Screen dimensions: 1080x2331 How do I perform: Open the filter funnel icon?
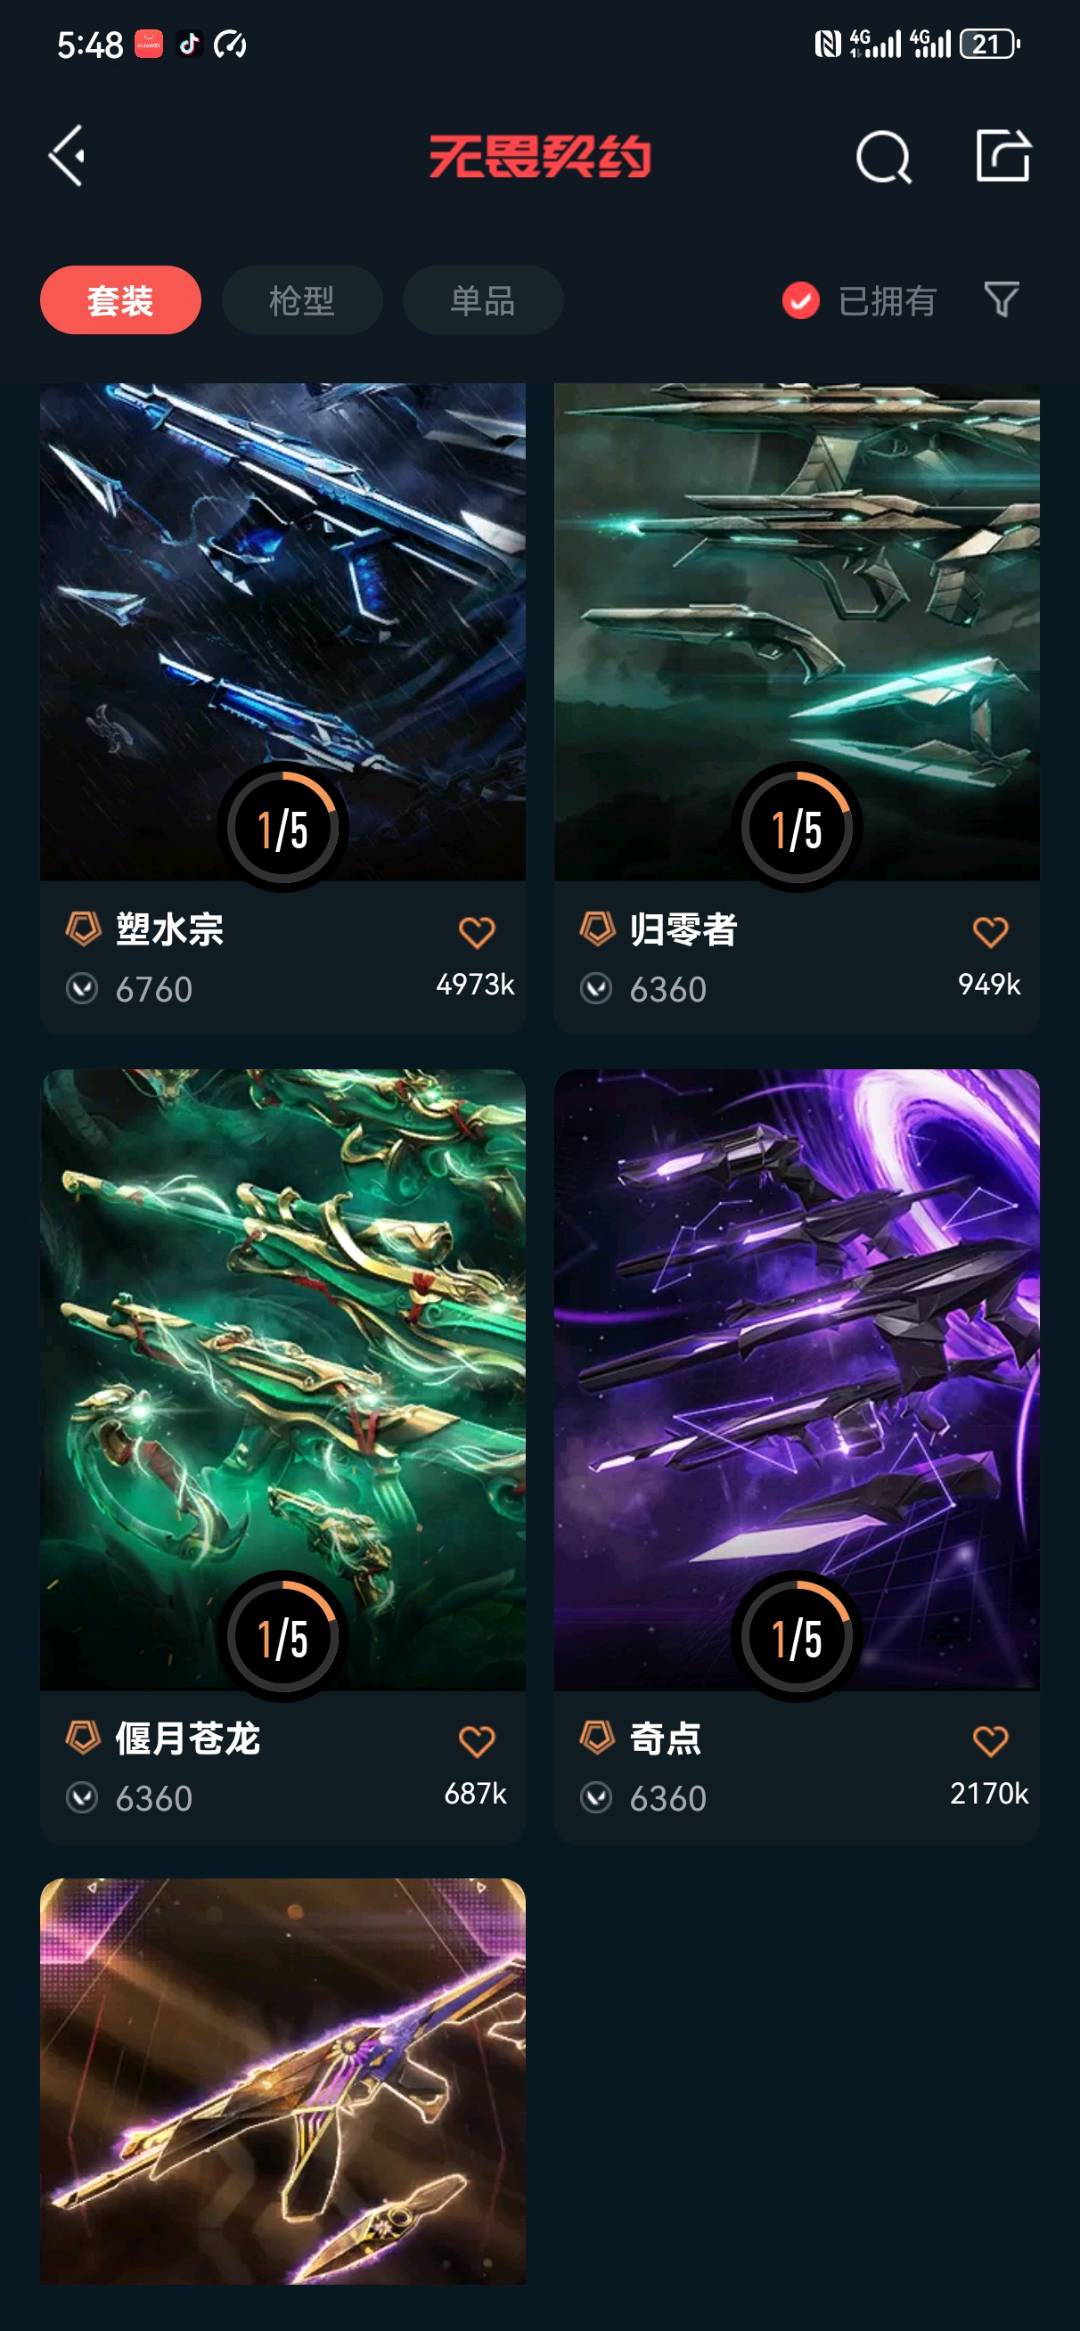tap(1001, 299)
